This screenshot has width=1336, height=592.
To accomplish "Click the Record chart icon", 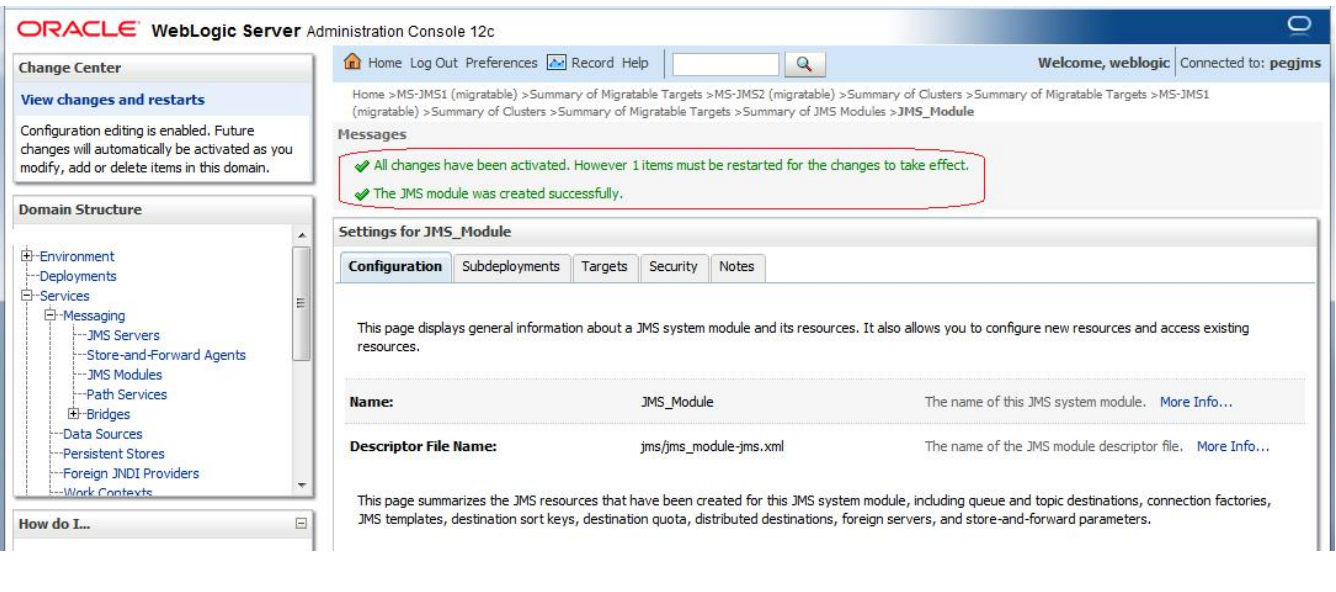I will click(557, 63).
